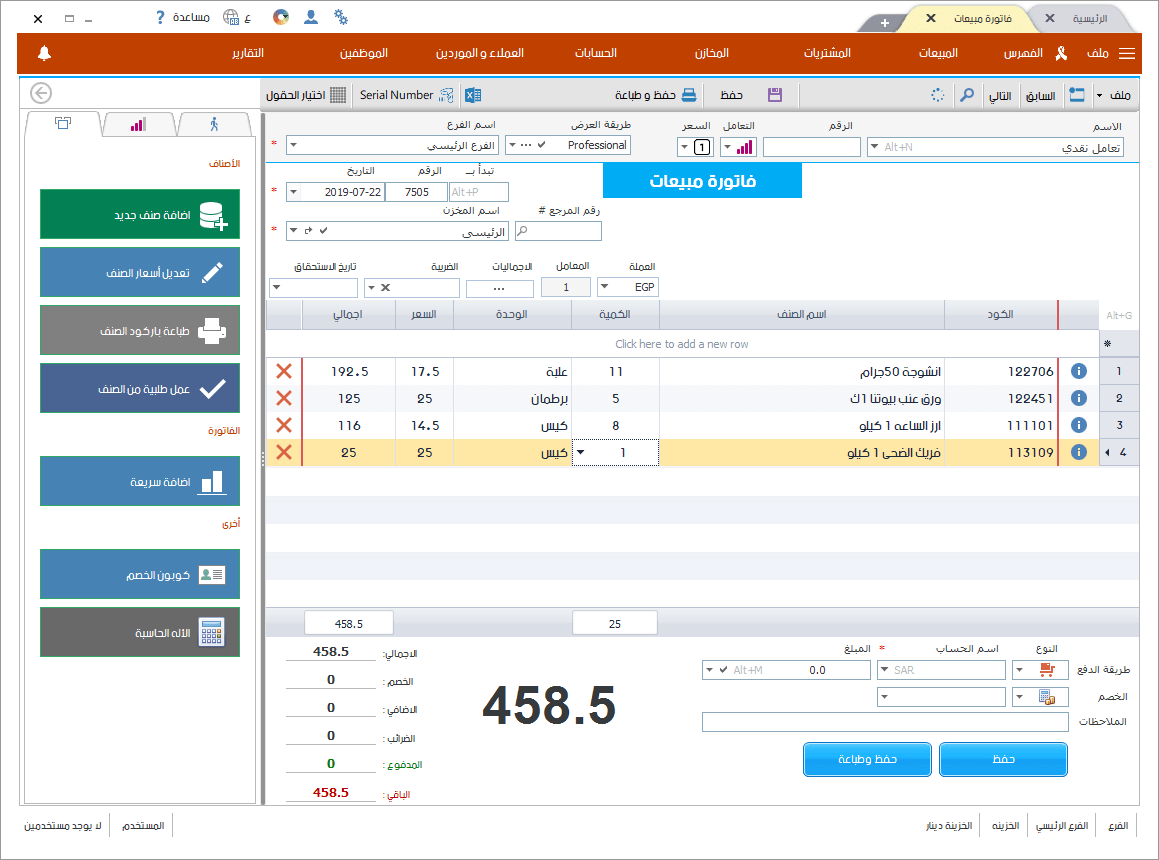The image size is (1159, 860).
Task: Open the التاريخ date dropdown arrow
Action: (x=293, y=192)
